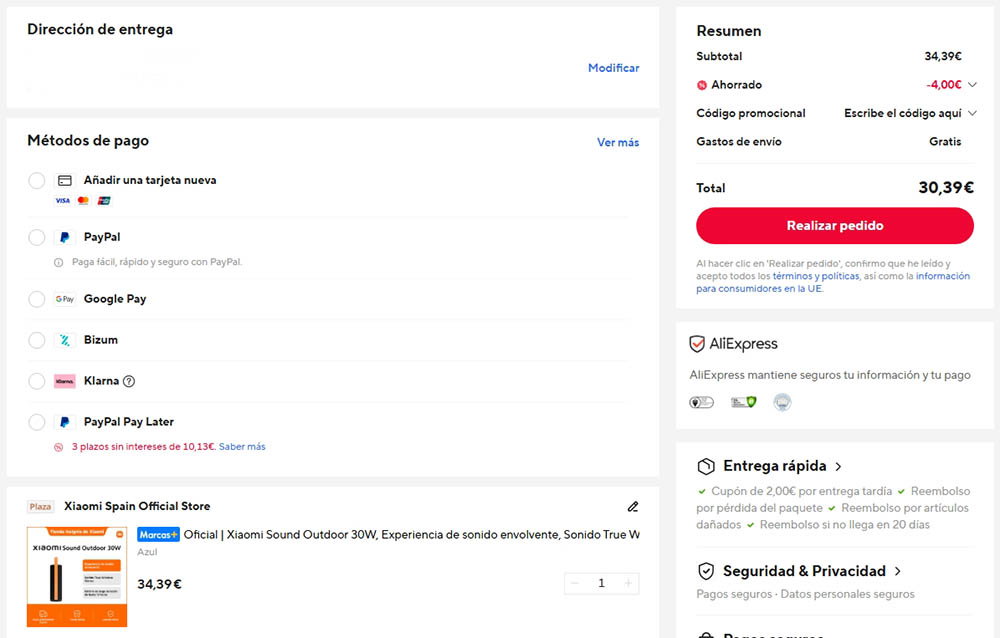1000x638 pixels.
Task: Open Xiaomi Spain Official Store name
Action: (137, 506)
